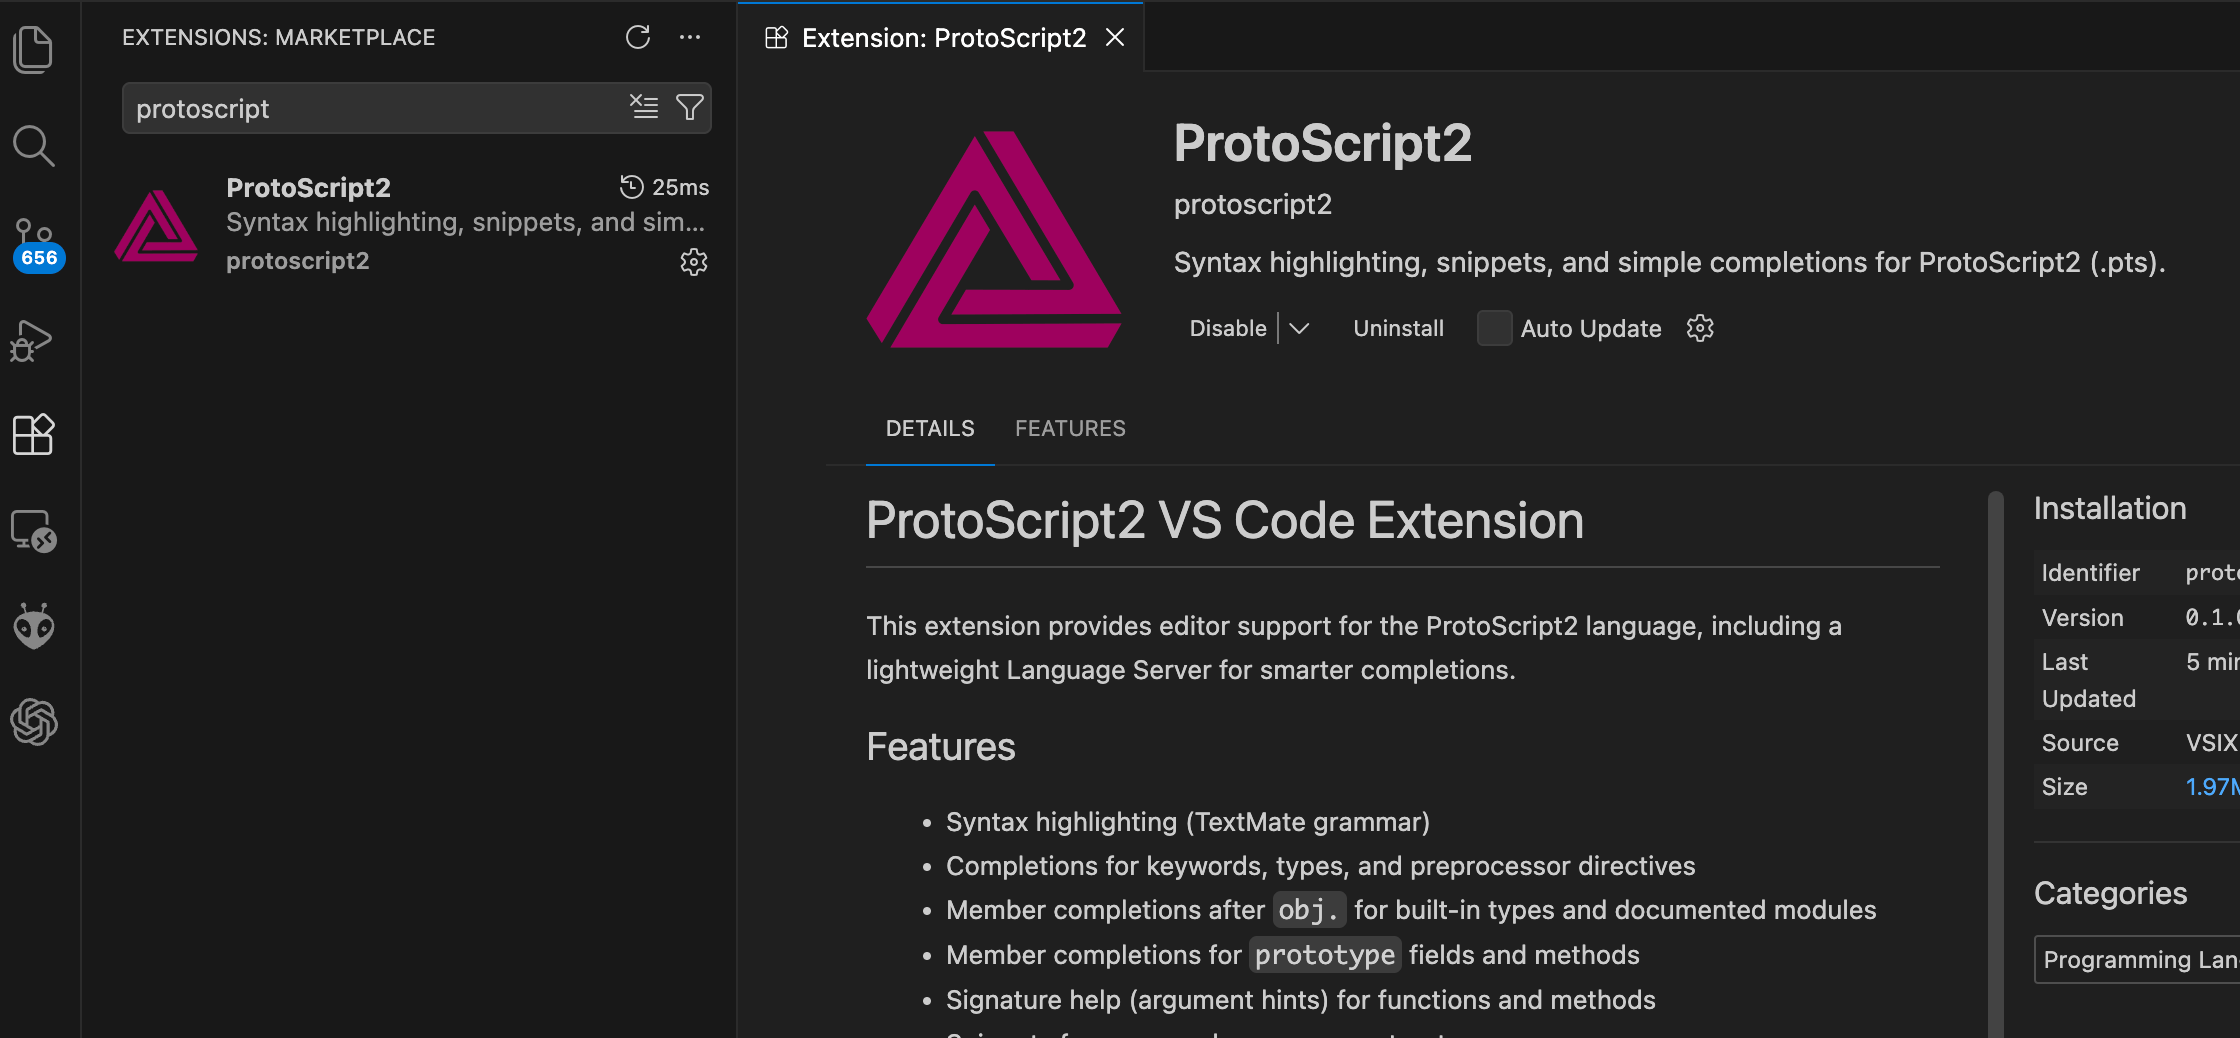This screenshot has width=2240, height=1038.
Task: Click the protoscript search input field
Action: 380,108
